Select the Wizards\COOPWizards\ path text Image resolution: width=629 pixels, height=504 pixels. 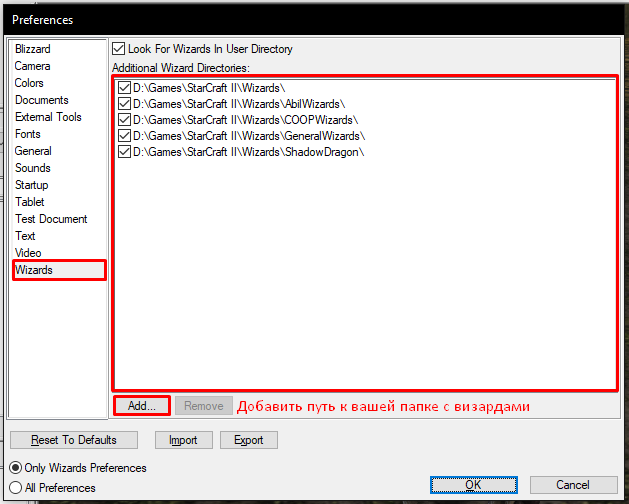[246, 120]
